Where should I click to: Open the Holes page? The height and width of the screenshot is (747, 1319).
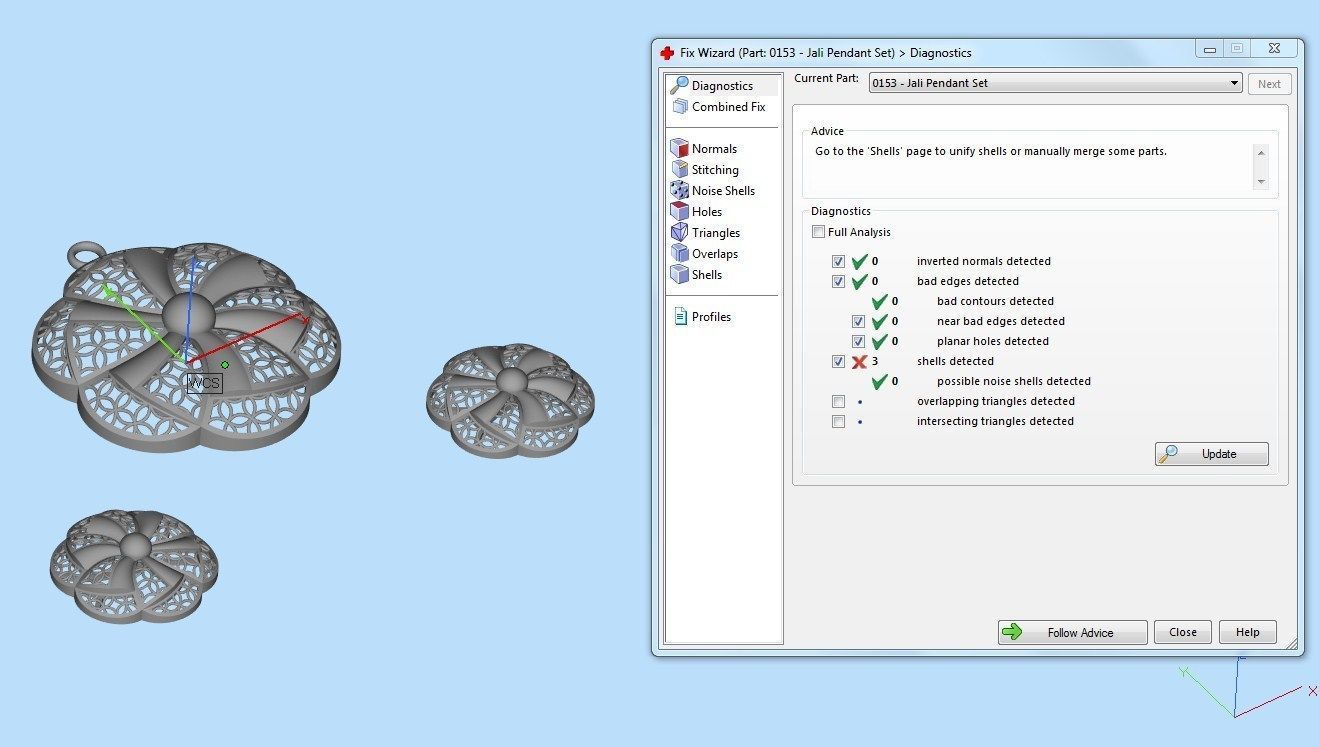click(707, 212)
